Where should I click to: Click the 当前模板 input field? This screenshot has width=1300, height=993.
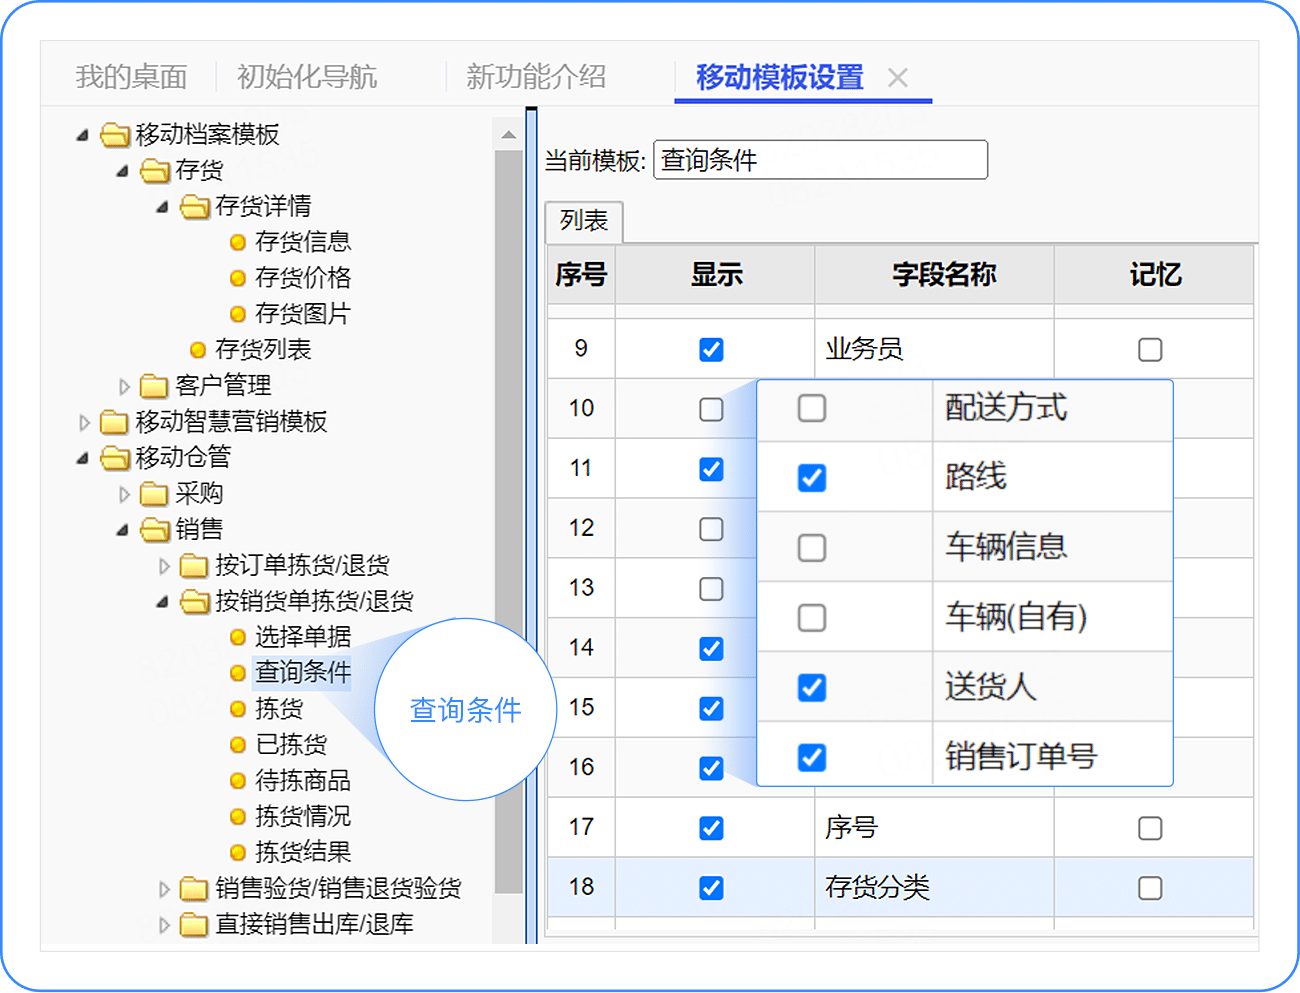pos(820,160)
